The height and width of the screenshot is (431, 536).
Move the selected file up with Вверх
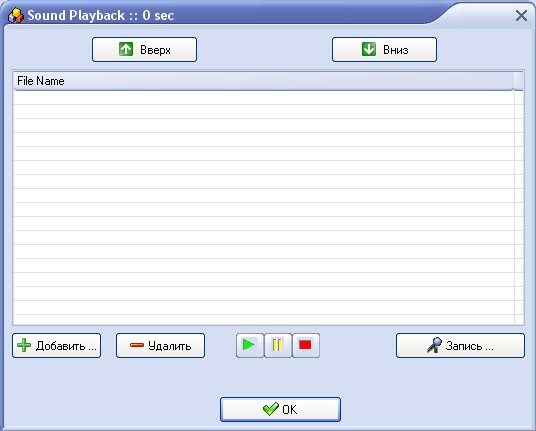[x=144, y=50]
